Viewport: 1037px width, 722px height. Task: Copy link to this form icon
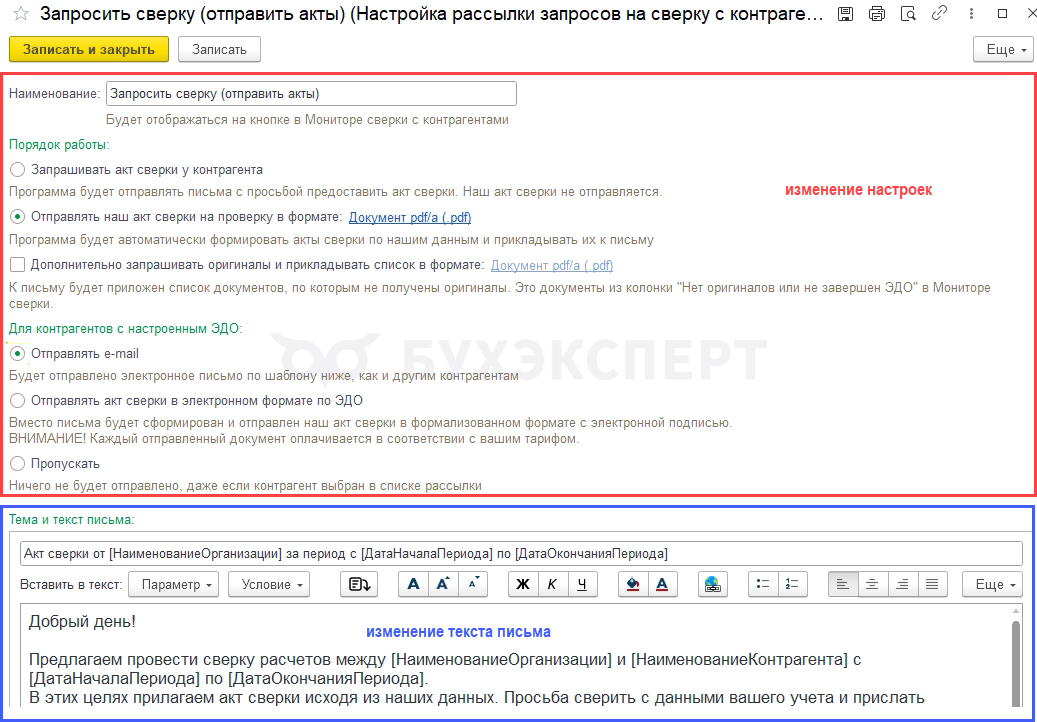(939, 13)
